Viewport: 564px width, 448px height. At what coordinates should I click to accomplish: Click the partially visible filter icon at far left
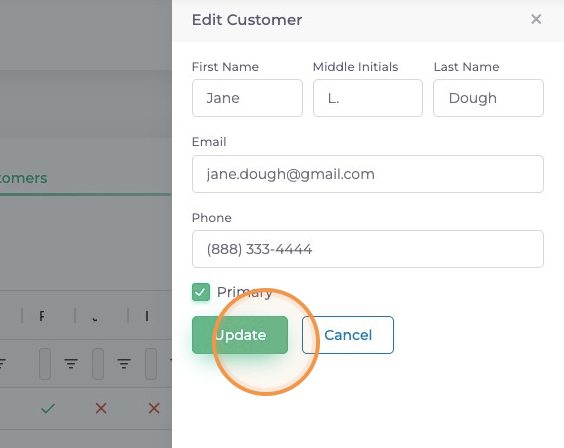point(2,364)
